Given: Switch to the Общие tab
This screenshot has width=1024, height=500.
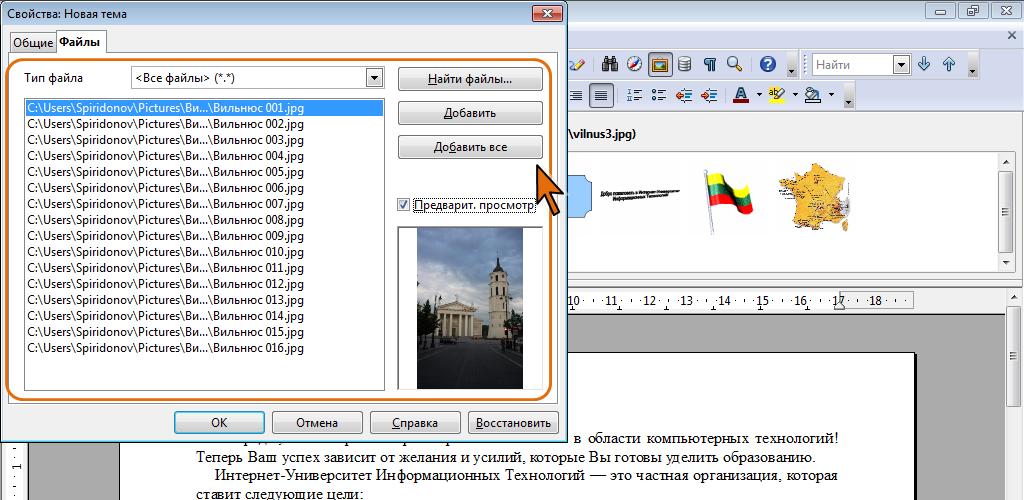Looking at the screenshot, I should (x=31, y=42).
